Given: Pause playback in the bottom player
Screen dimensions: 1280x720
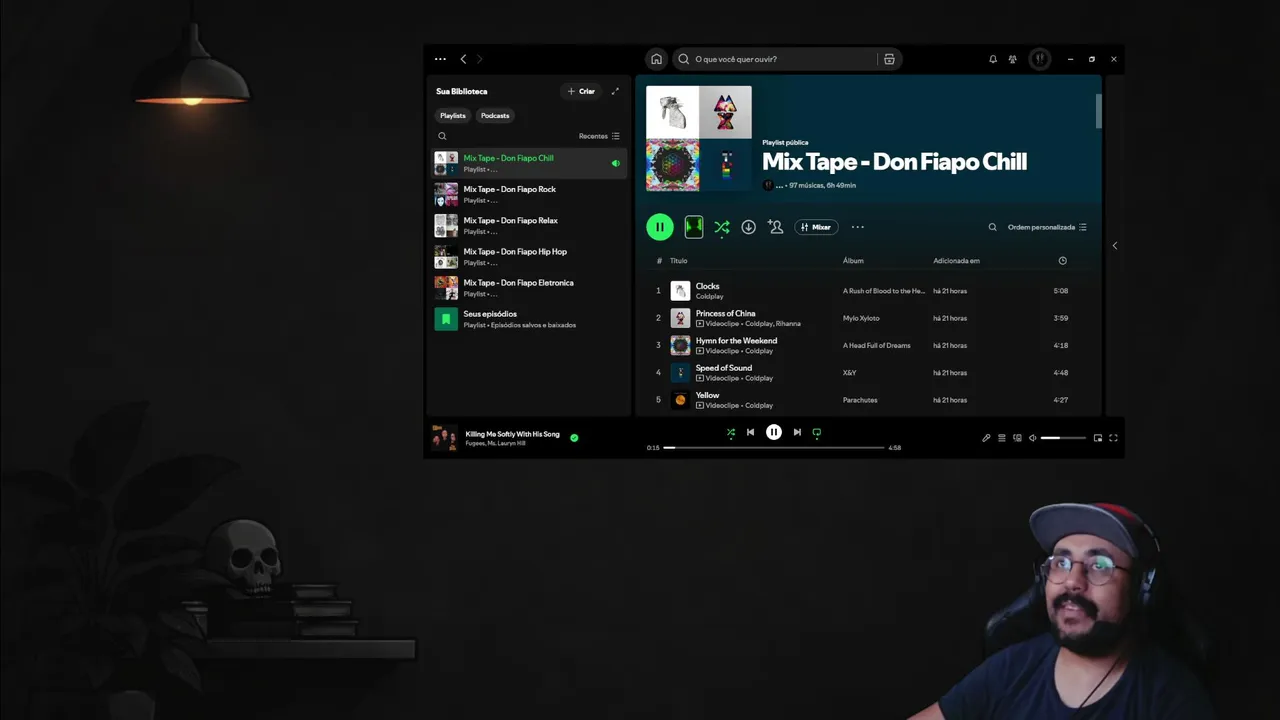Looking at the screenshot, I should (774, 432).
